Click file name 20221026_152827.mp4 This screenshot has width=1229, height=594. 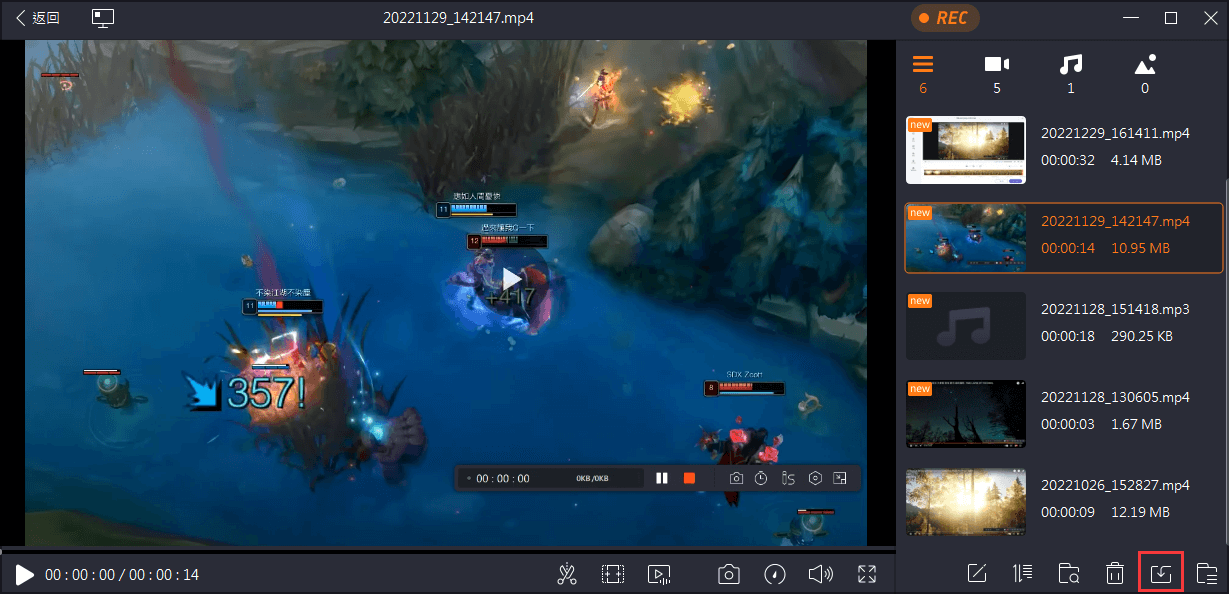1115,485
